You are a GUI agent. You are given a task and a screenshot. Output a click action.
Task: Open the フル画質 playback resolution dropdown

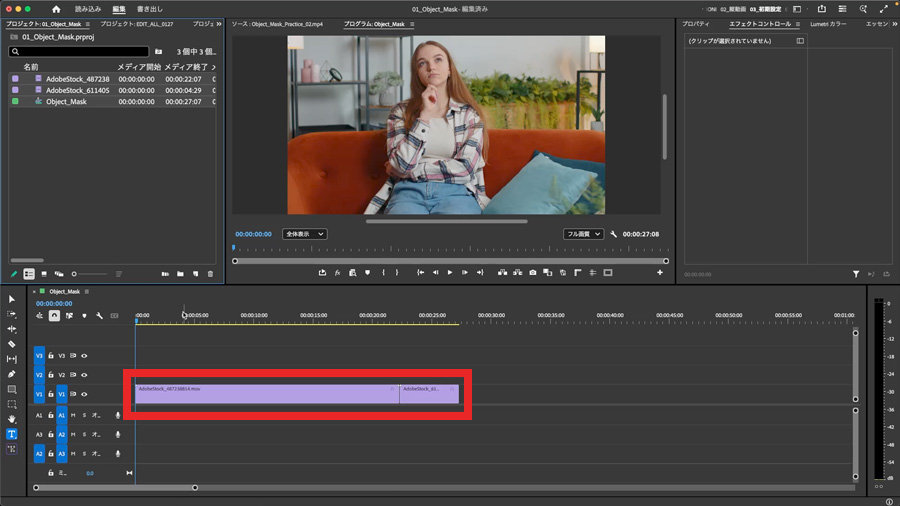click(x=583, y=234)
